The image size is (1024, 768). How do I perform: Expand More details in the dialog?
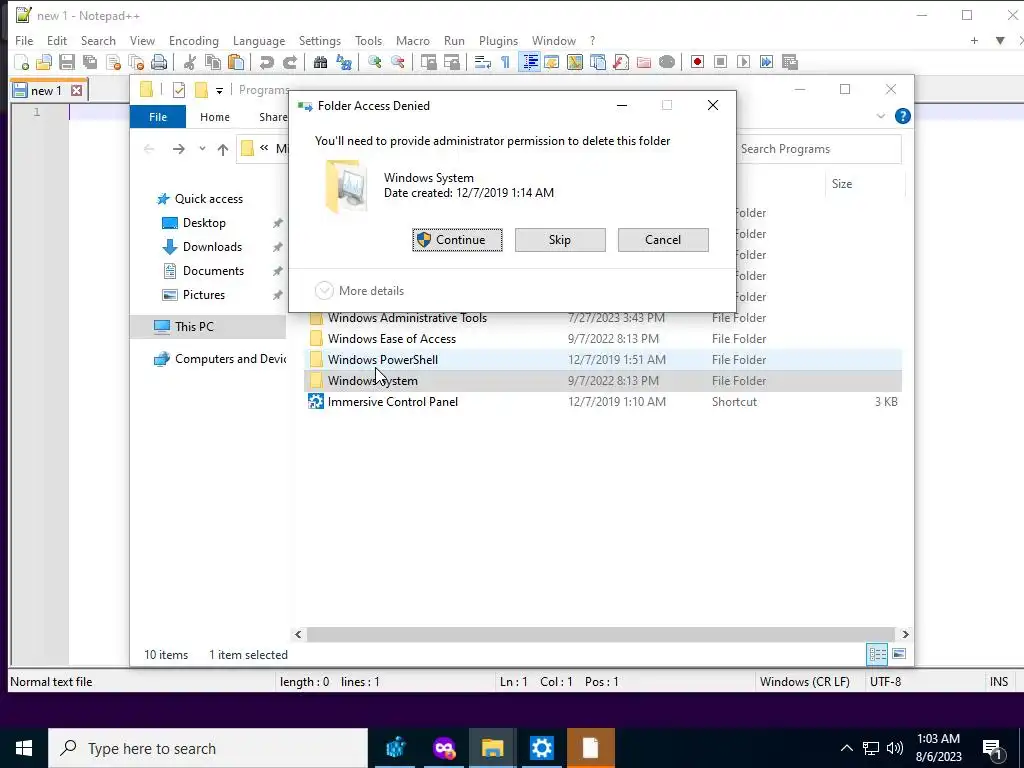[x=360, y=291]
